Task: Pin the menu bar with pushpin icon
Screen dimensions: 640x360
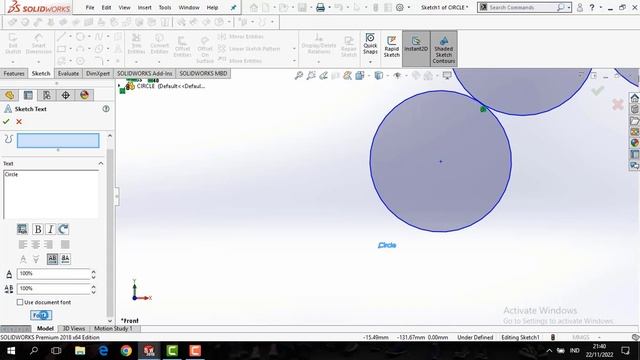Action: (233, 7)
